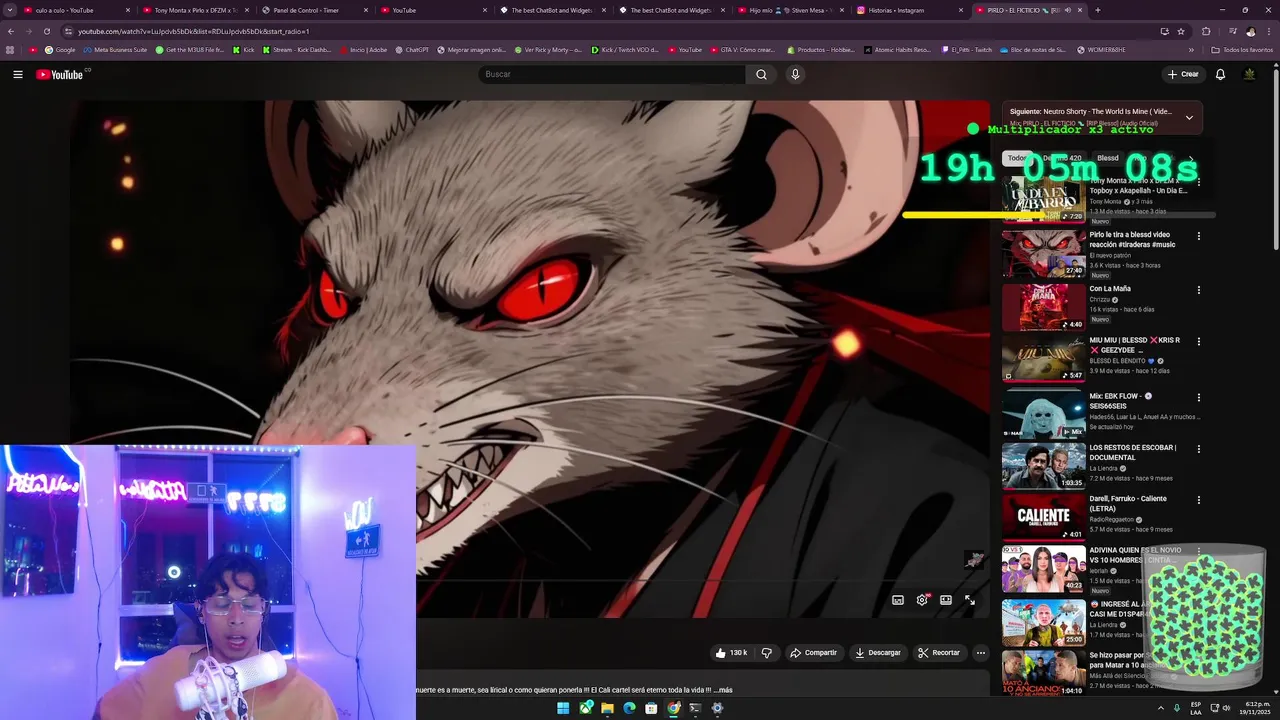Open the YouTube hamburger guide menu

(x=17, y=74)
